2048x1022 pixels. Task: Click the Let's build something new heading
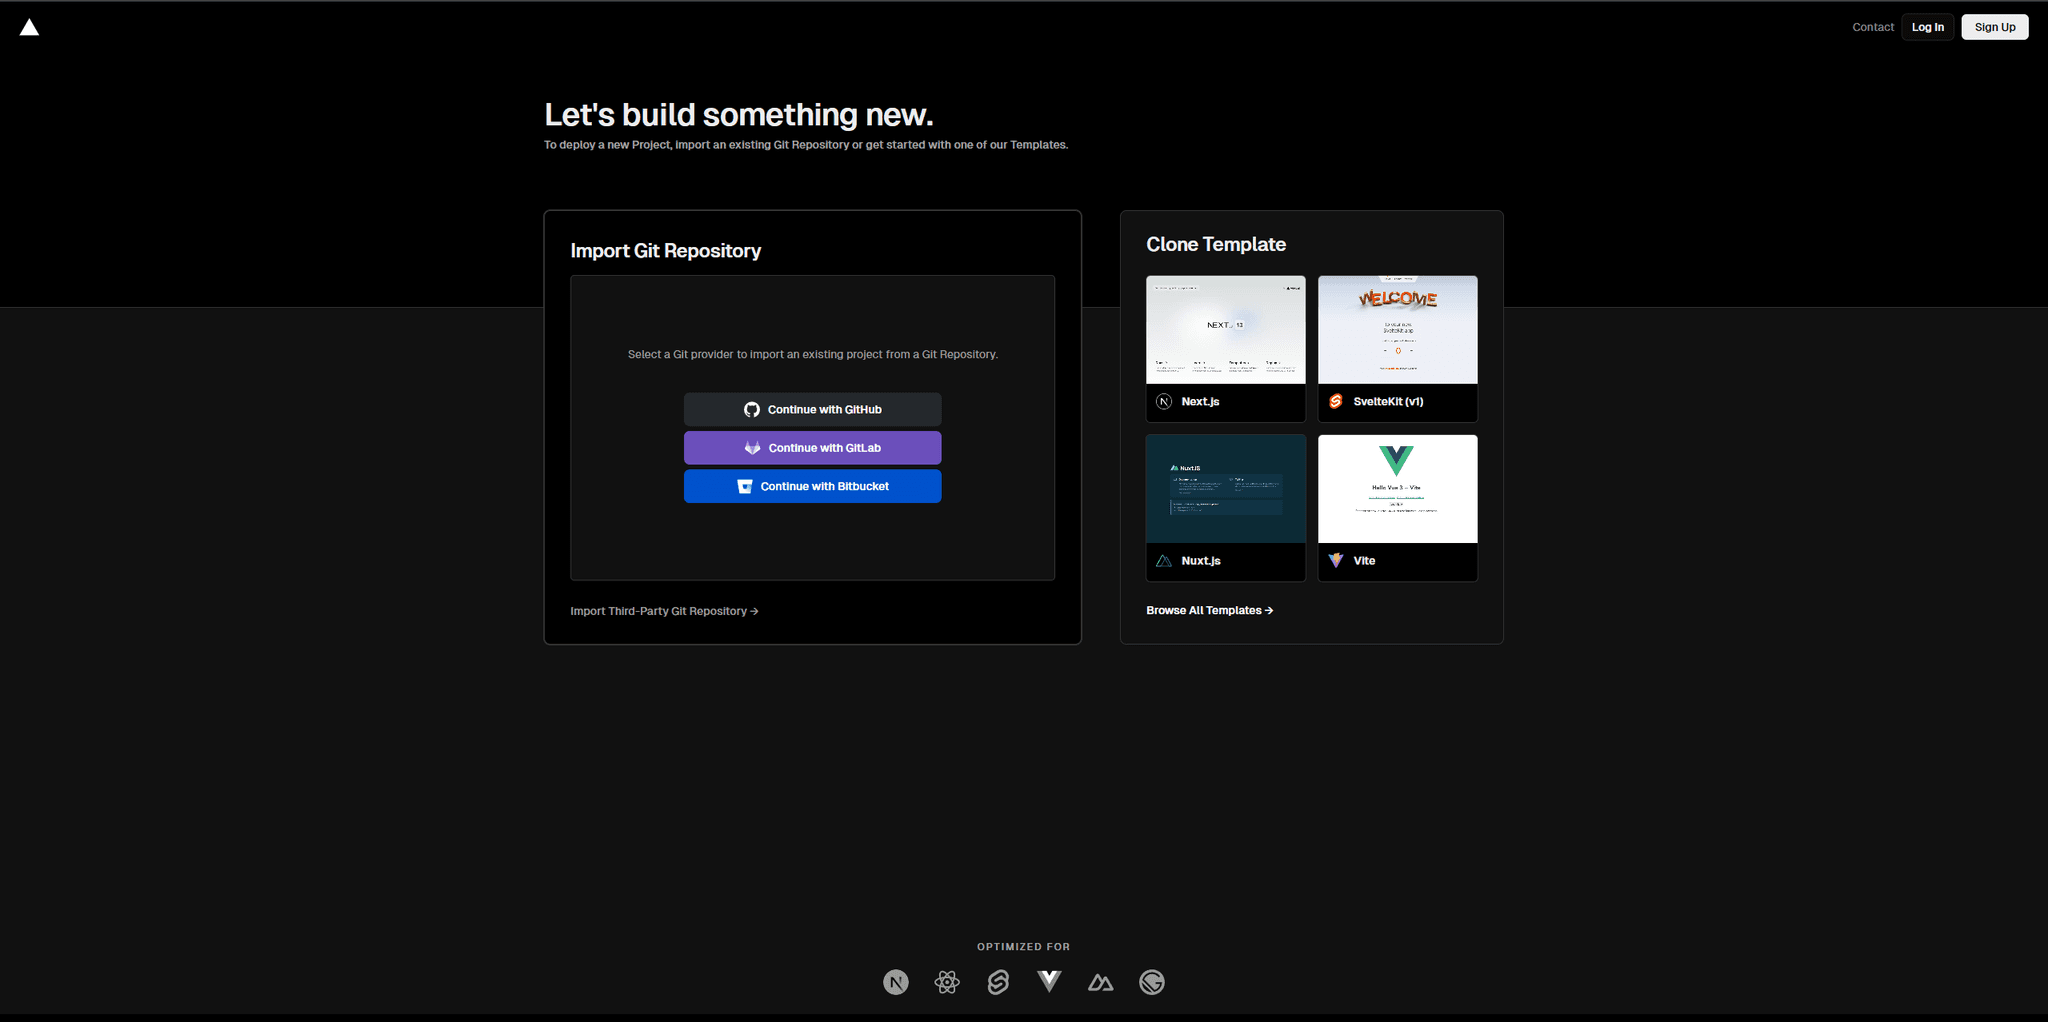pos(739,115)
